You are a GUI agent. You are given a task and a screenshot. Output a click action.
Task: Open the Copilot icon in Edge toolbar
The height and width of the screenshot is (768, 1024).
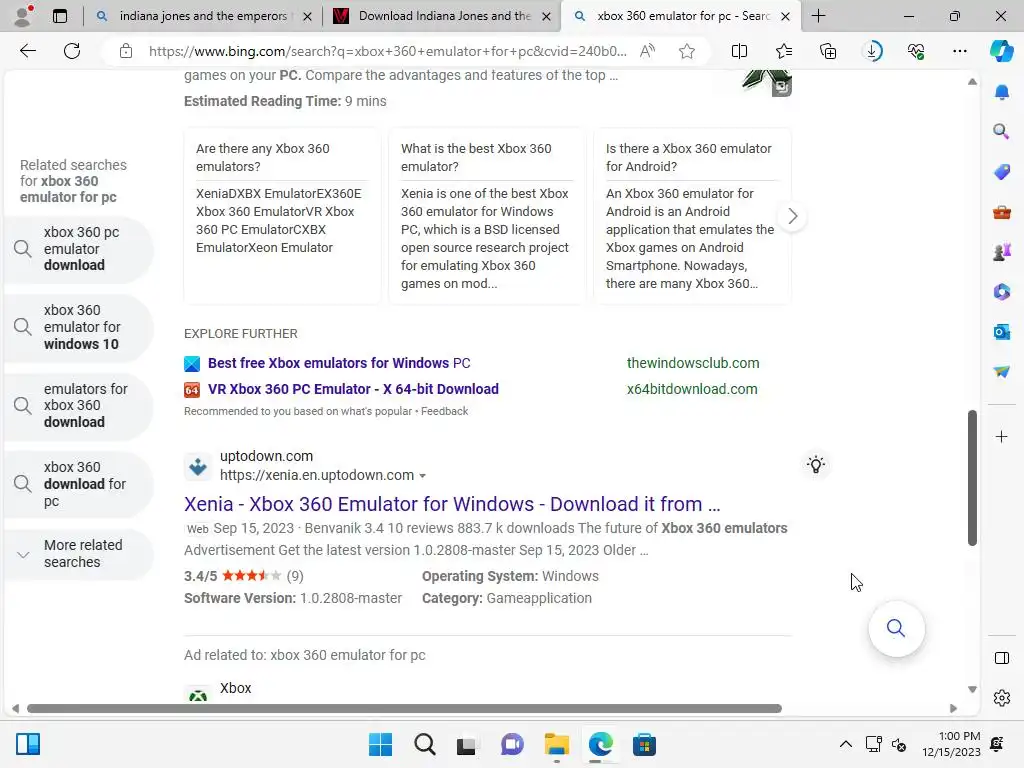(x=1001, y=51)
